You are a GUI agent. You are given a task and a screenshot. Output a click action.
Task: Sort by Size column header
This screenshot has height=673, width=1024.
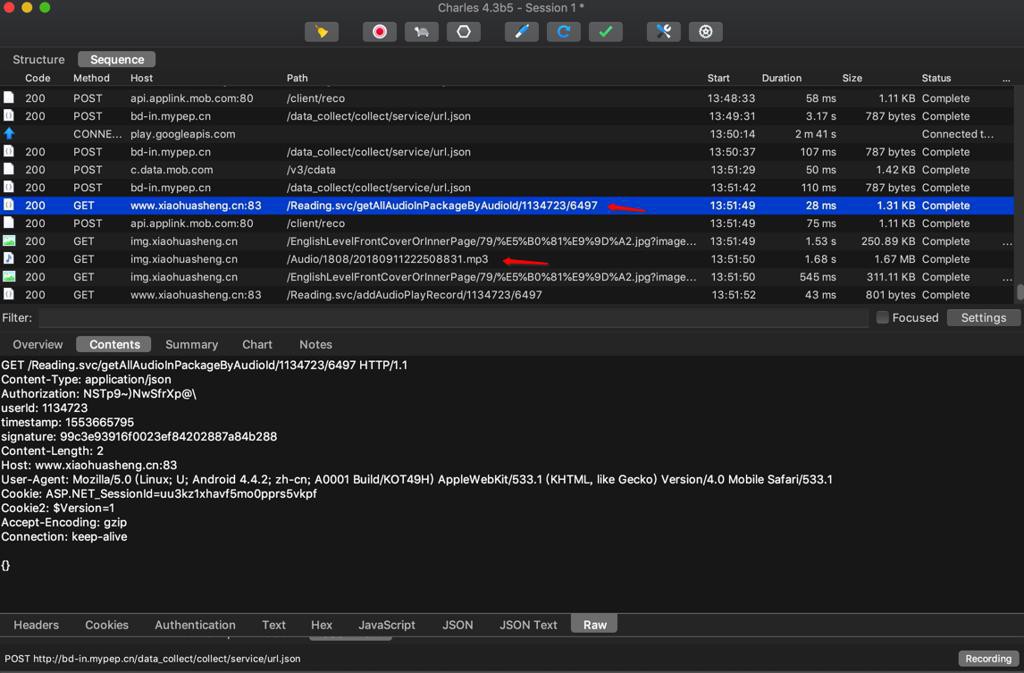(x=852, y=78)
